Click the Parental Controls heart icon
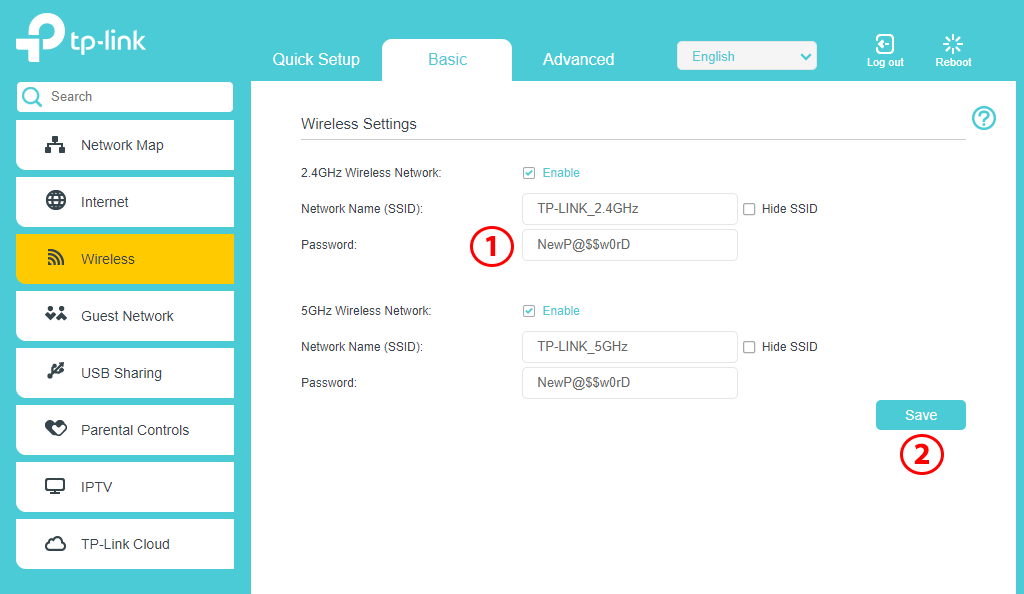Screen dimensions: 1024x594 [x=56, y=428]
